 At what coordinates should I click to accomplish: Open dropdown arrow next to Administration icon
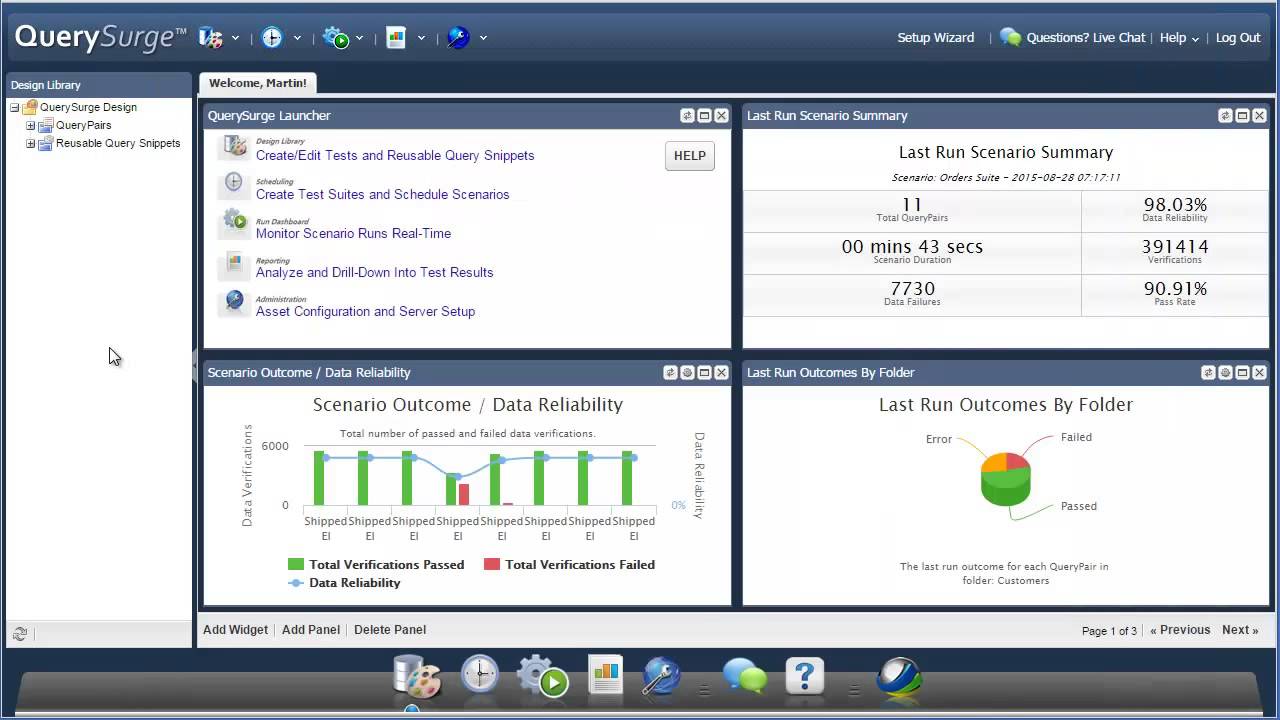pos(483,38)
